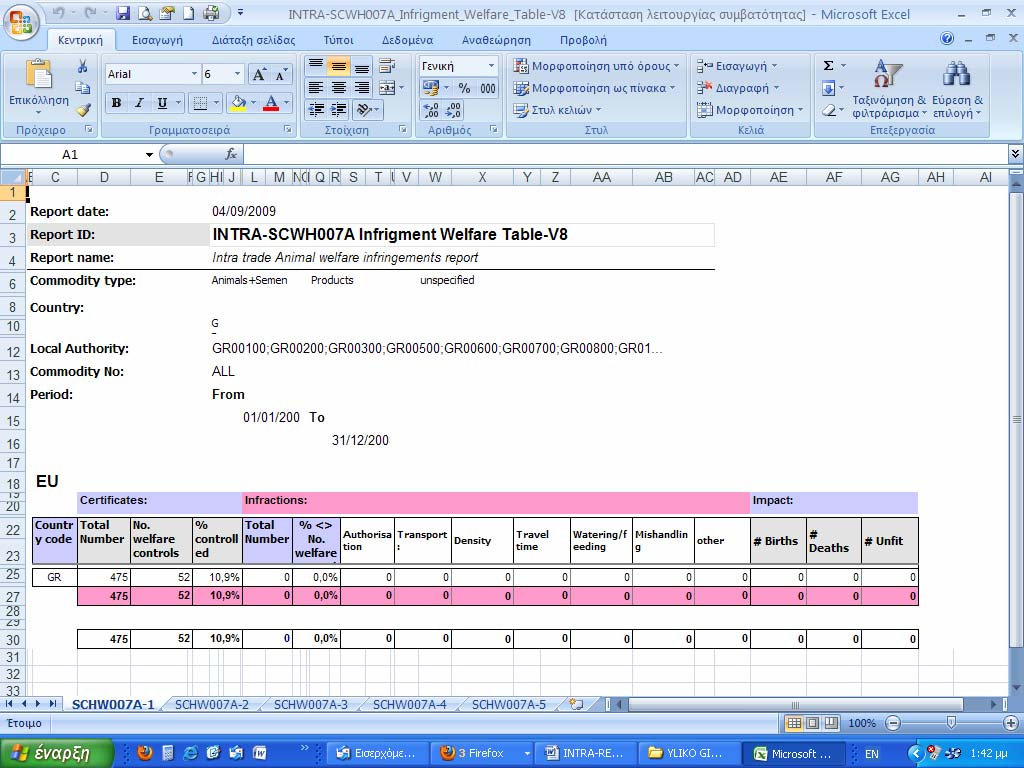
Task: Click the quick print printer icon
Action: 211,13
